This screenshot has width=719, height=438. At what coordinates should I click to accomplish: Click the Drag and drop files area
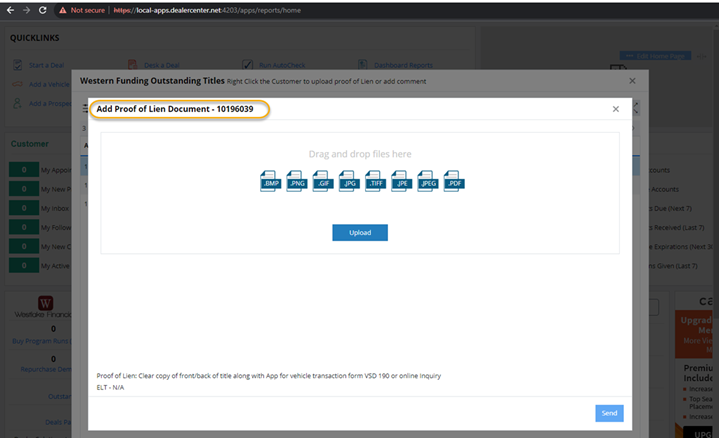click(x=360, y=193)
